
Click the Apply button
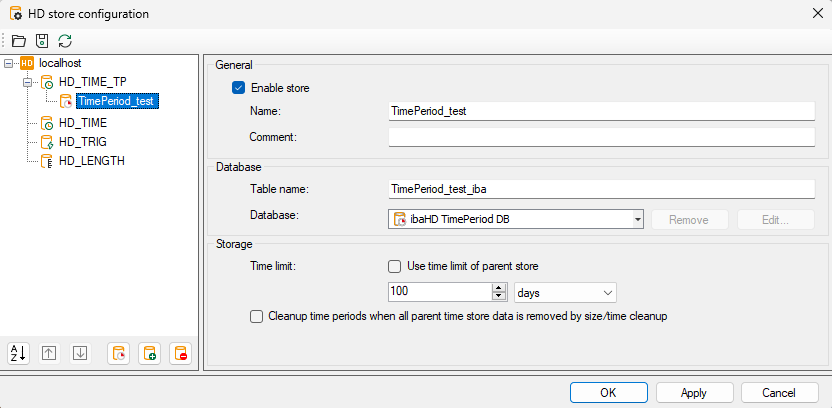(x=694, y=393)
